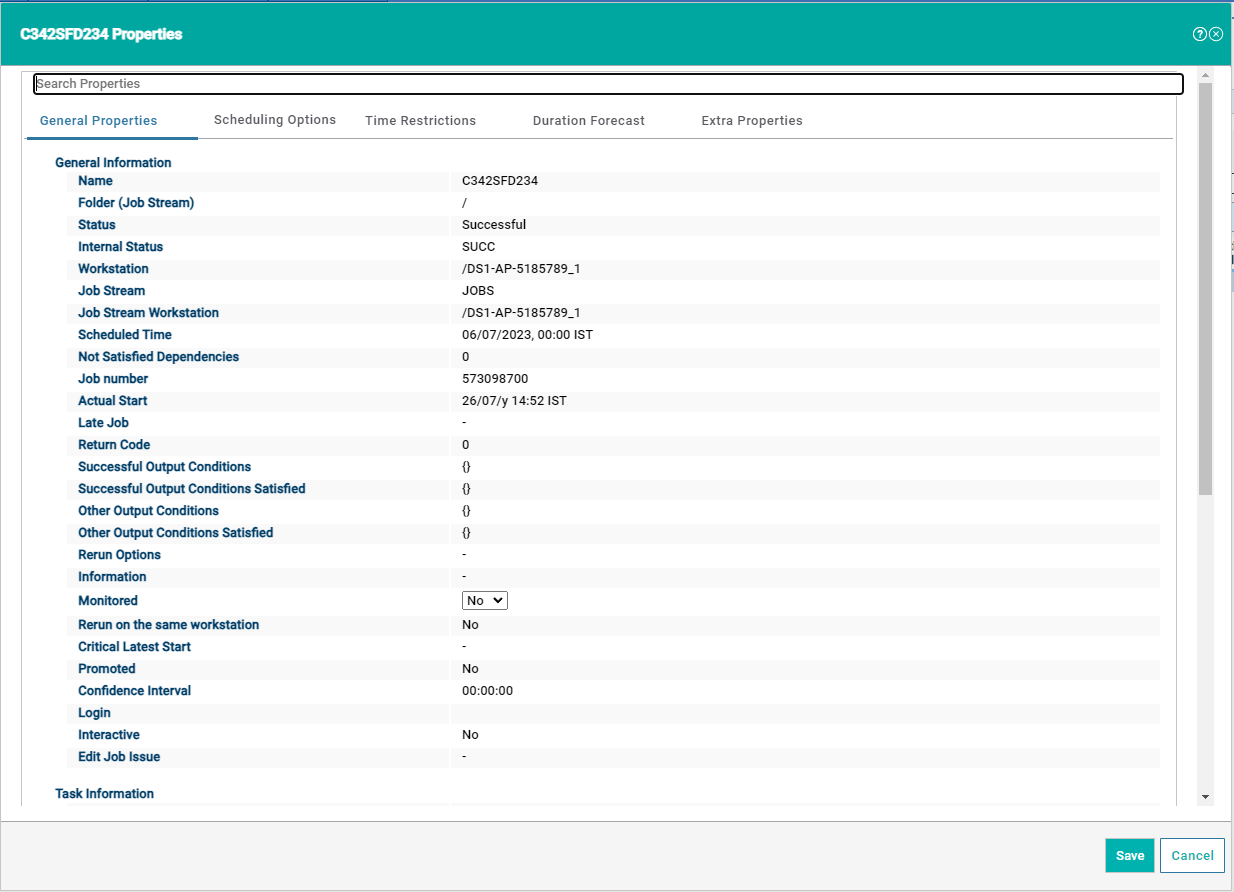1234x892 pixels.
Task: View the Duration Forecast tab
Action: 588,120
